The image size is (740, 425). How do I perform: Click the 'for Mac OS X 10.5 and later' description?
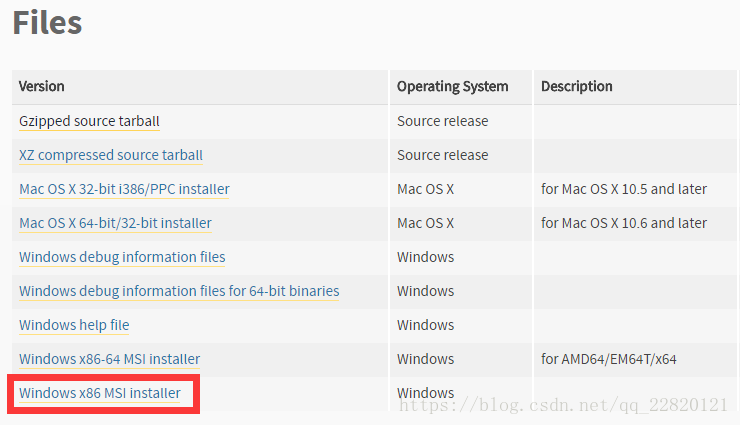(624, 189)
